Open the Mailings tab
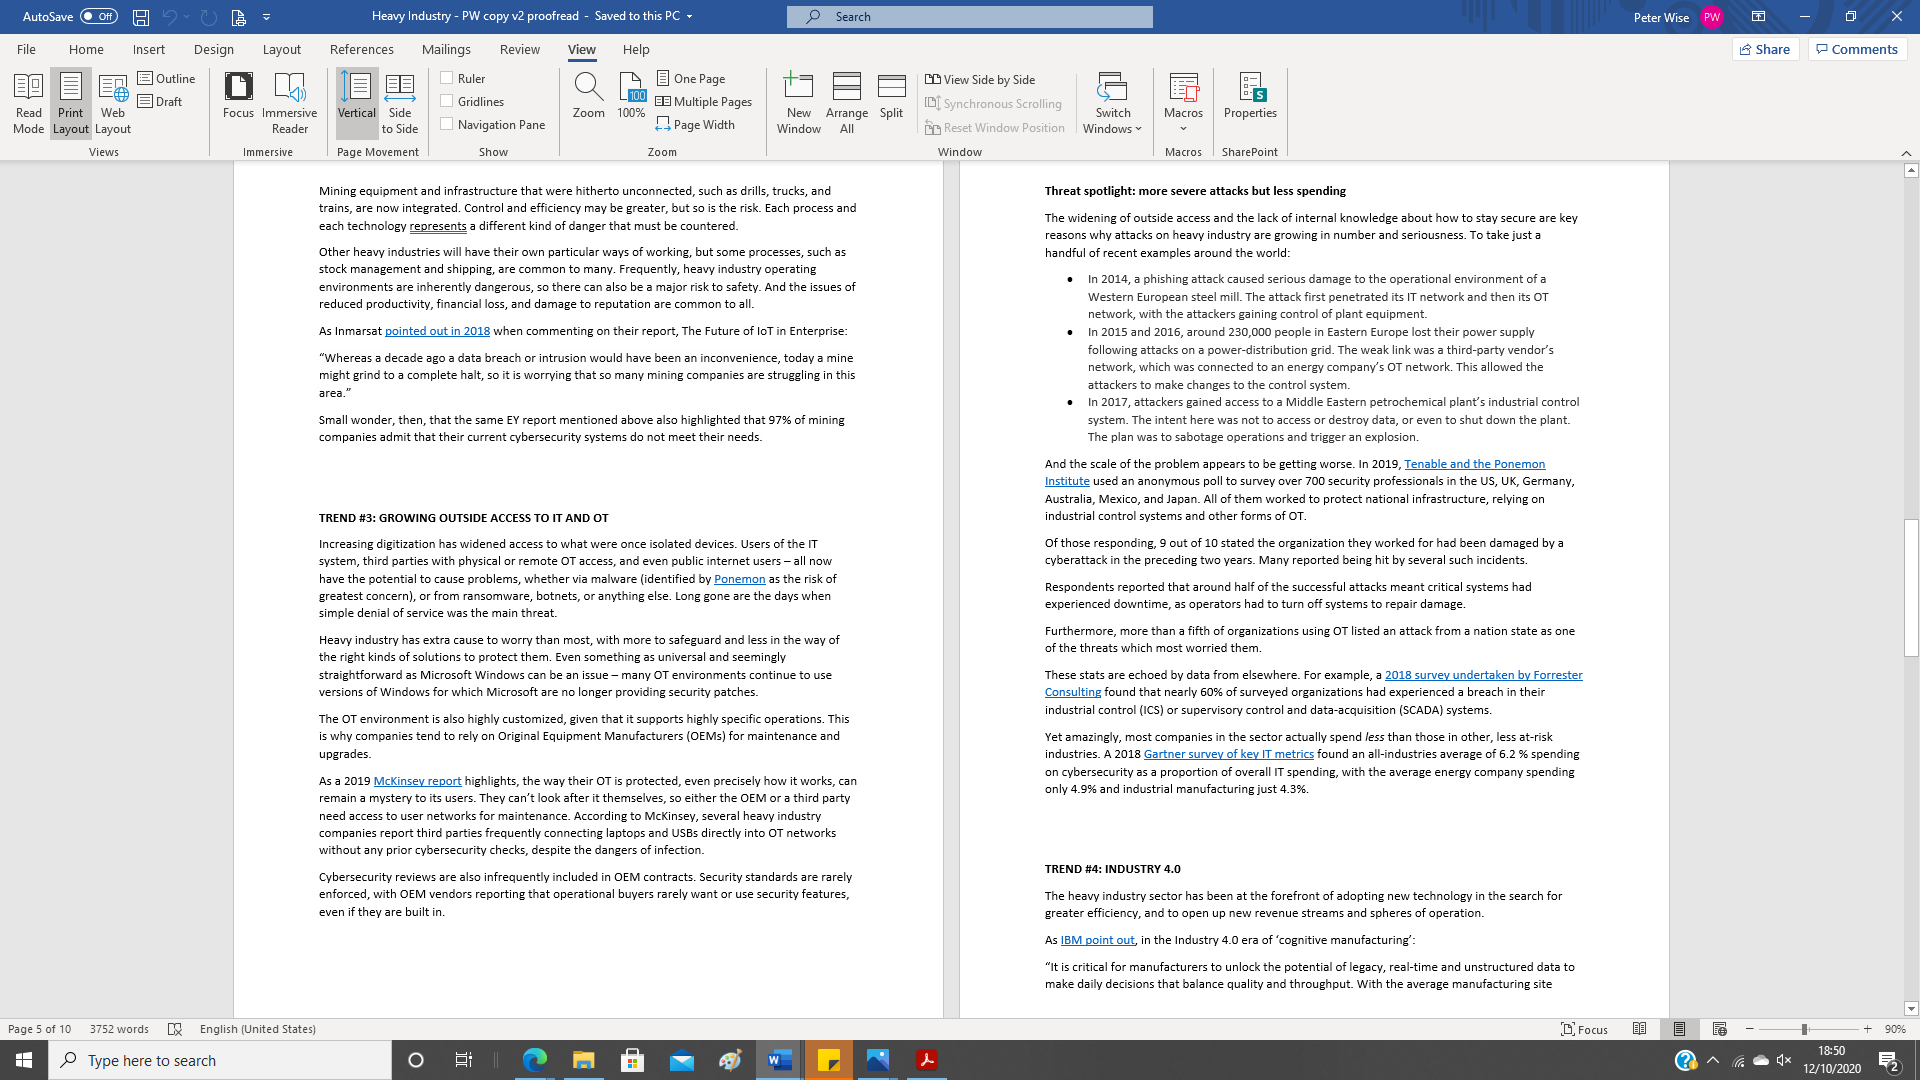The width and height of the screenshot is (1920, 1080). click(x=446, y=49)
